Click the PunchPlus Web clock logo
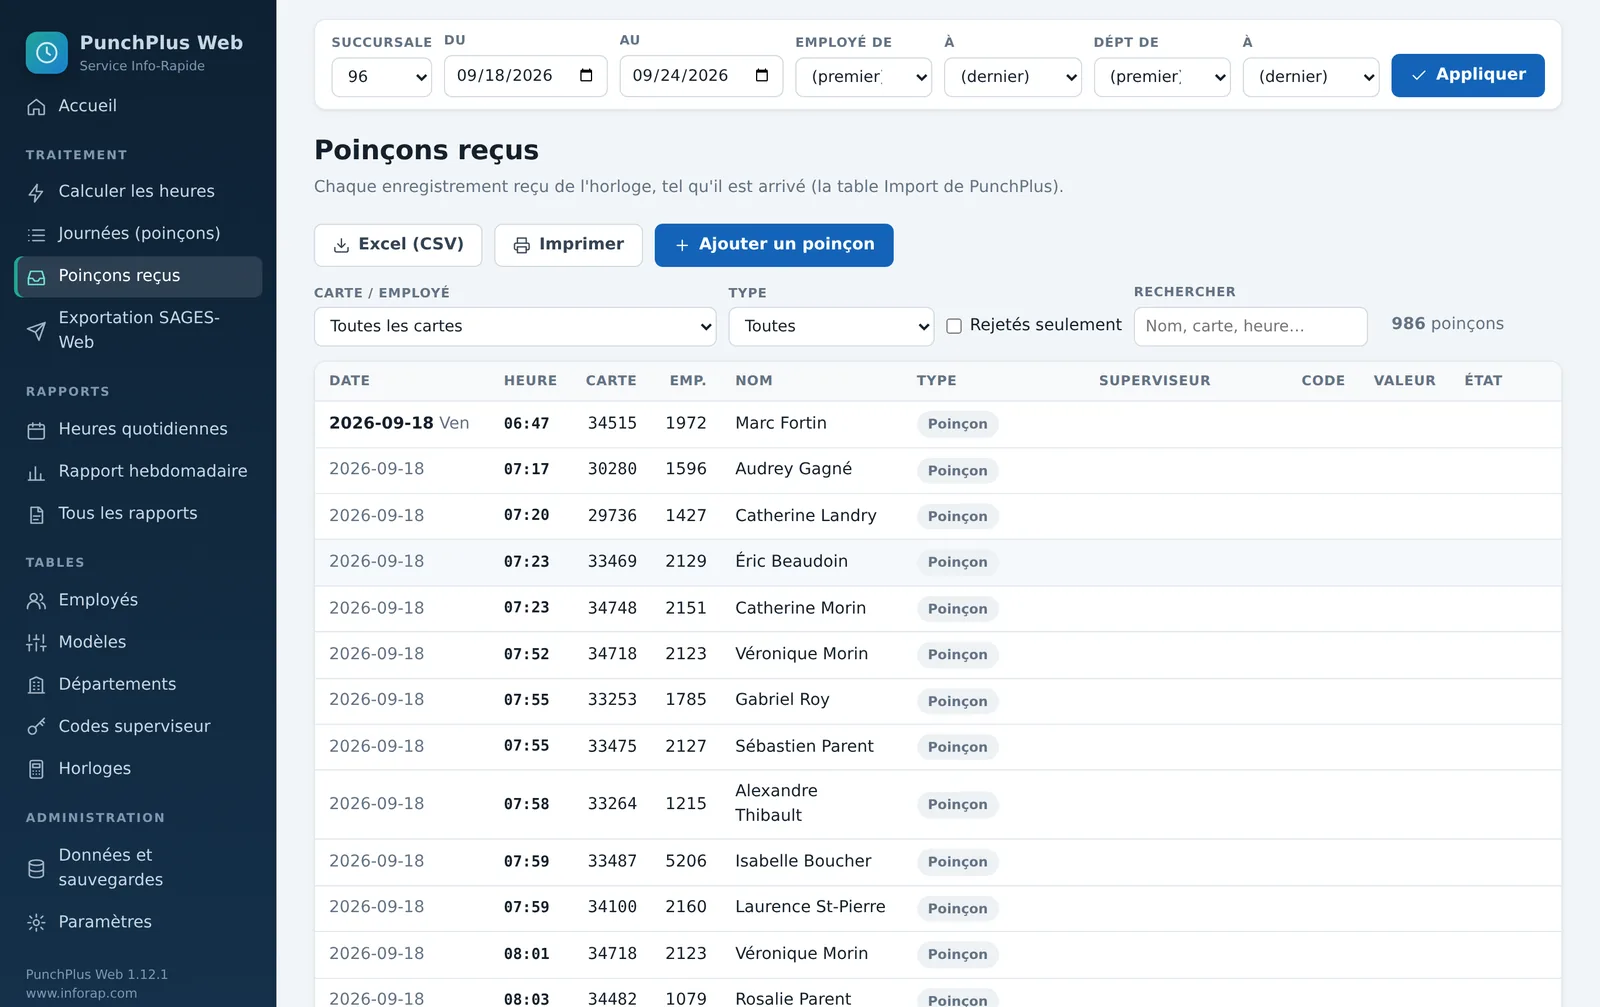The width and height of the screenshot is (1600, 1007). pos(46,53)
